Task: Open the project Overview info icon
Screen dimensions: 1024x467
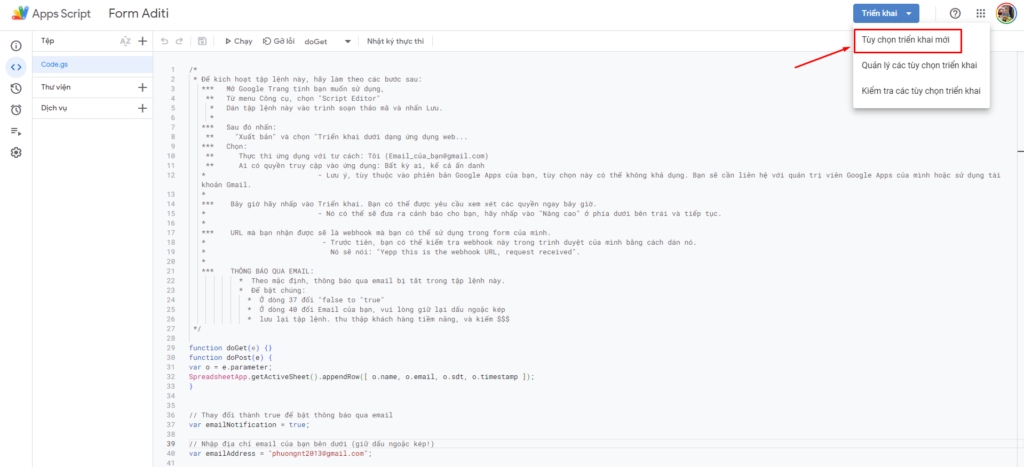Action: click(16, 46)
